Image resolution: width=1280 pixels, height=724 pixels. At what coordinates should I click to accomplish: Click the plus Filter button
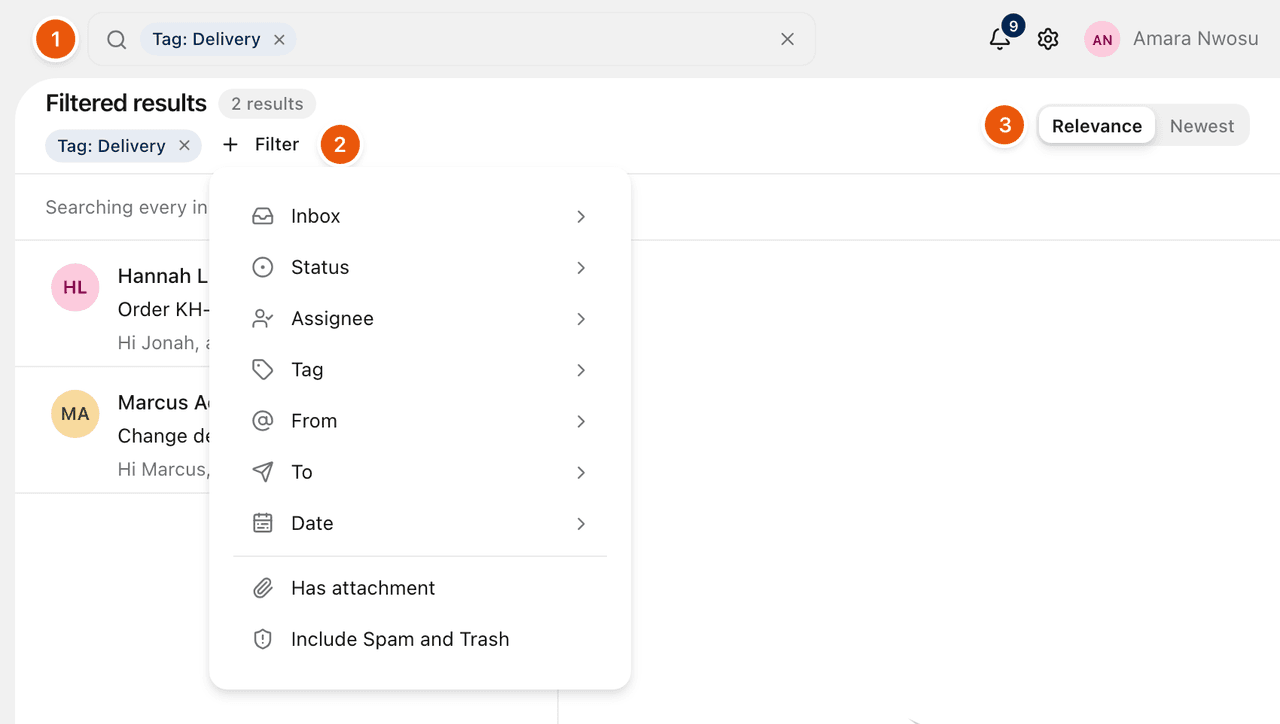pyautogui.click(x=260, y=145)
